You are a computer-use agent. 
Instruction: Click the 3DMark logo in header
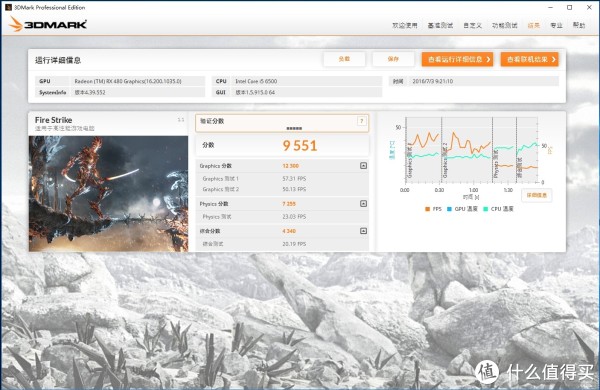click(48, 24)
